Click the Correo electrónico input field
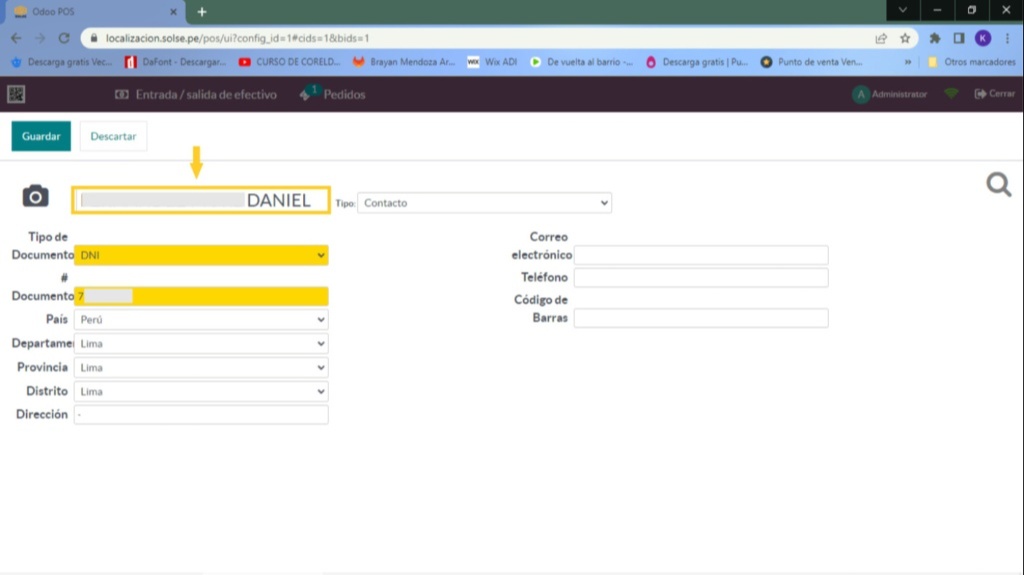 point(701,255)
